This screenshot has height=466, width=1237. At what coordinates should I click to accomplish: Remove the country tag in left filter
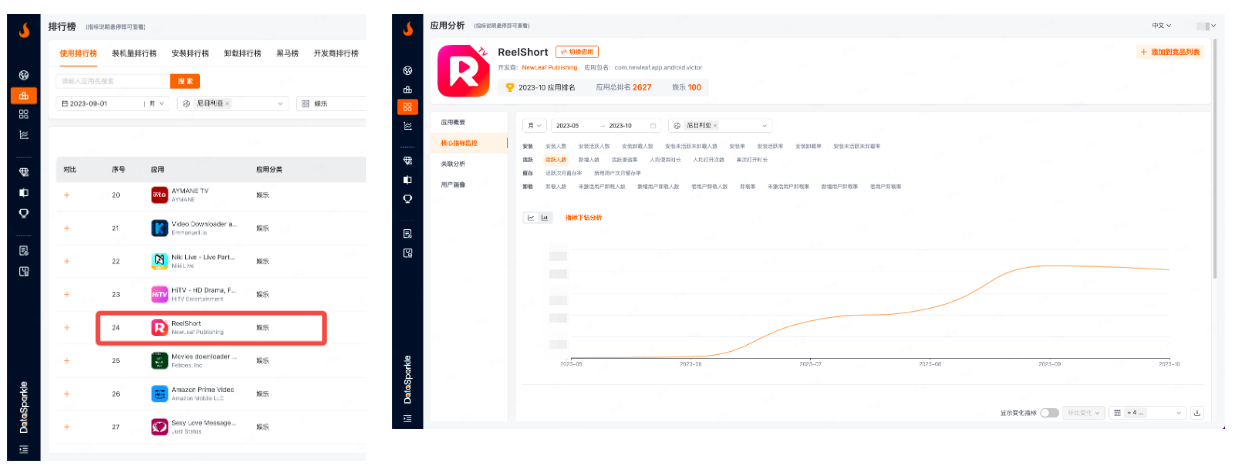point(227,103)
